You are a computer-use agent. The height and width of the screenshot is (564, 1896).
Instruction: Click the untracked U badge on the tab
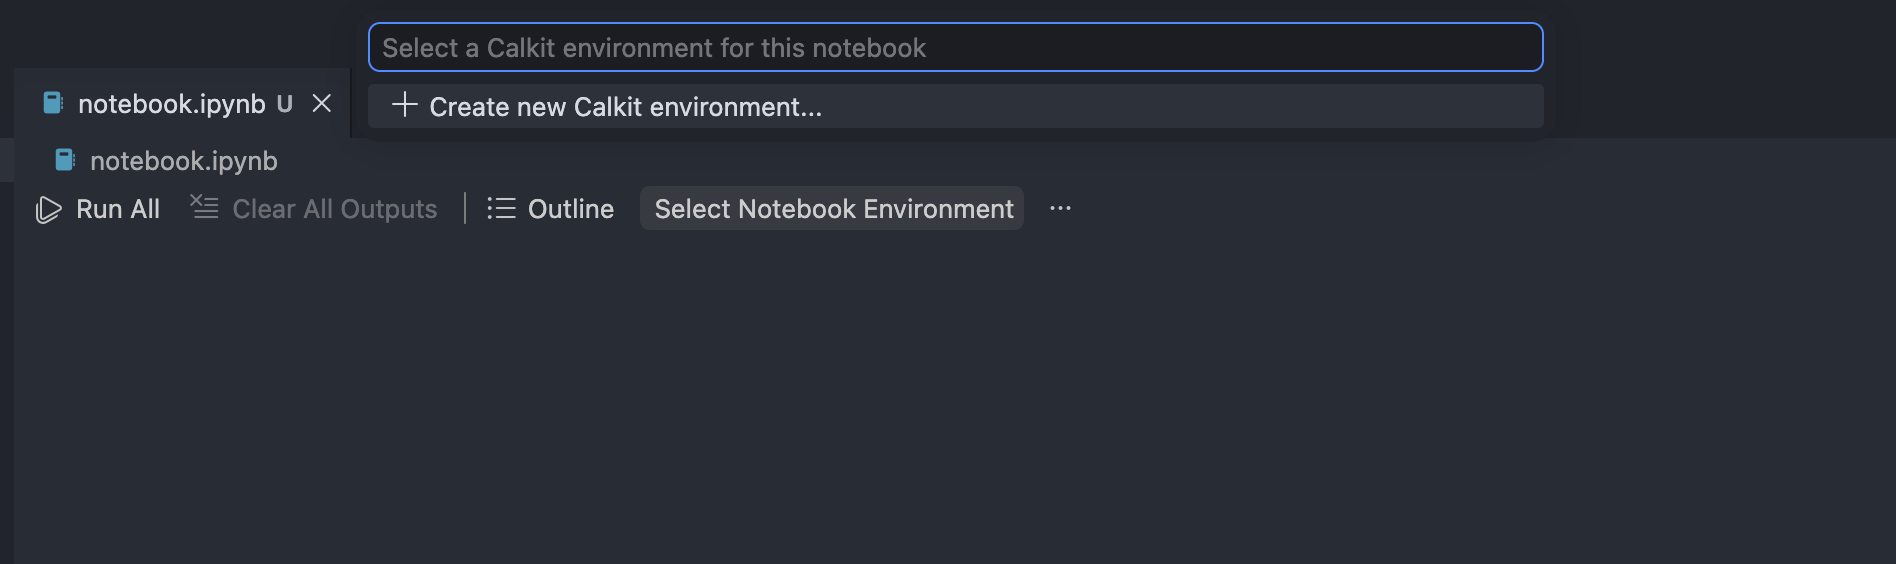pyautogui.click(x=285, y=104)
